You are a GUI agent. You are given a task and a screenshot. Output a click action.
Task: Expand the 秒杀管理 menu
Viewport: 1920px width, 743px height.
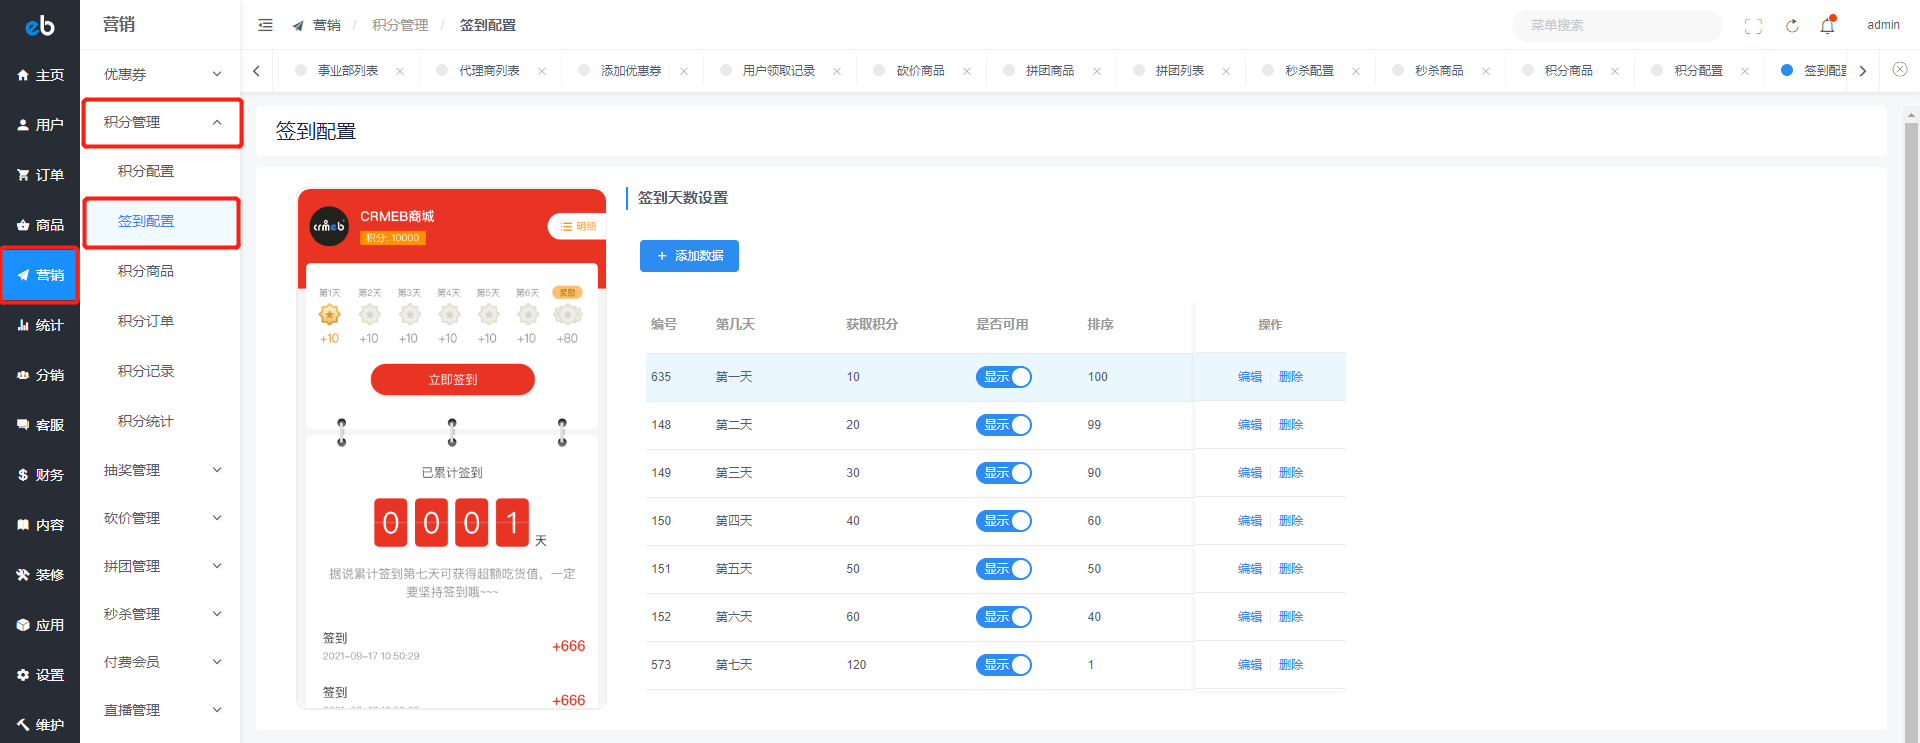(x=161, y=614)
